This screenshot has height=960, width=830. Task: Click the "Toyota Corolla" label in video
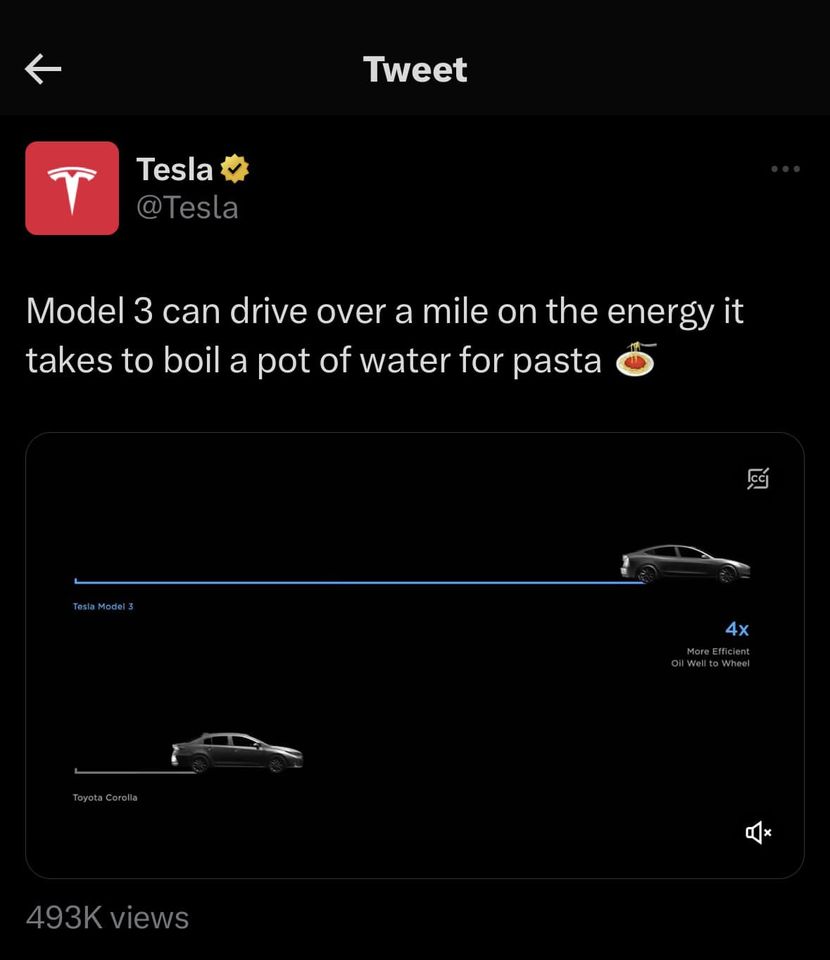[x=105, y=797]
